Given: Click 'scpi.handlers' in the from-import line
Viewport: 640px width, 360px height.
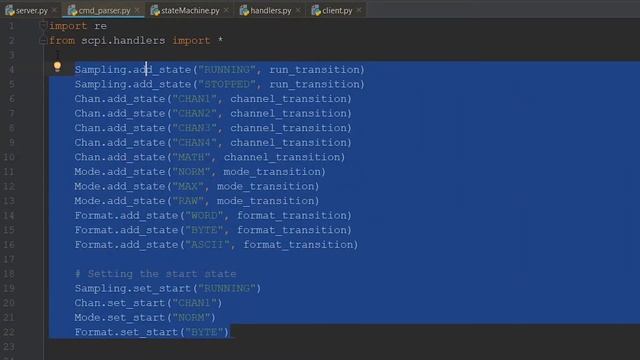Looking at the screenshot, I should 123,41.
